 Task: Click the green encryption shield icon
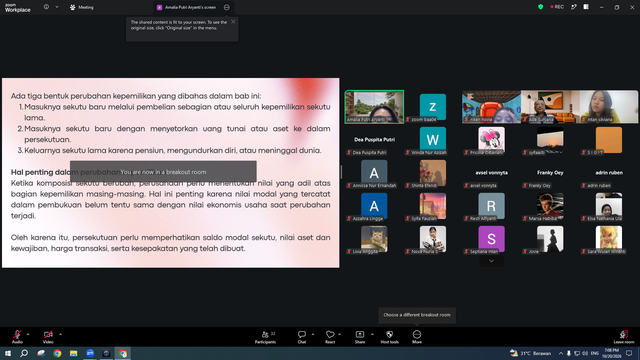coord(540,7)
